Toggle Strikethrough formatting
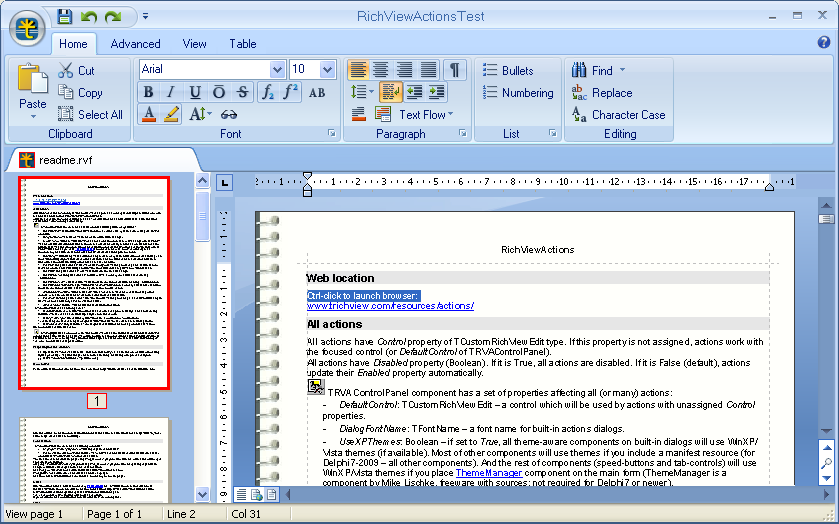This screenshot has width=839, height=524. click(242, 93)
